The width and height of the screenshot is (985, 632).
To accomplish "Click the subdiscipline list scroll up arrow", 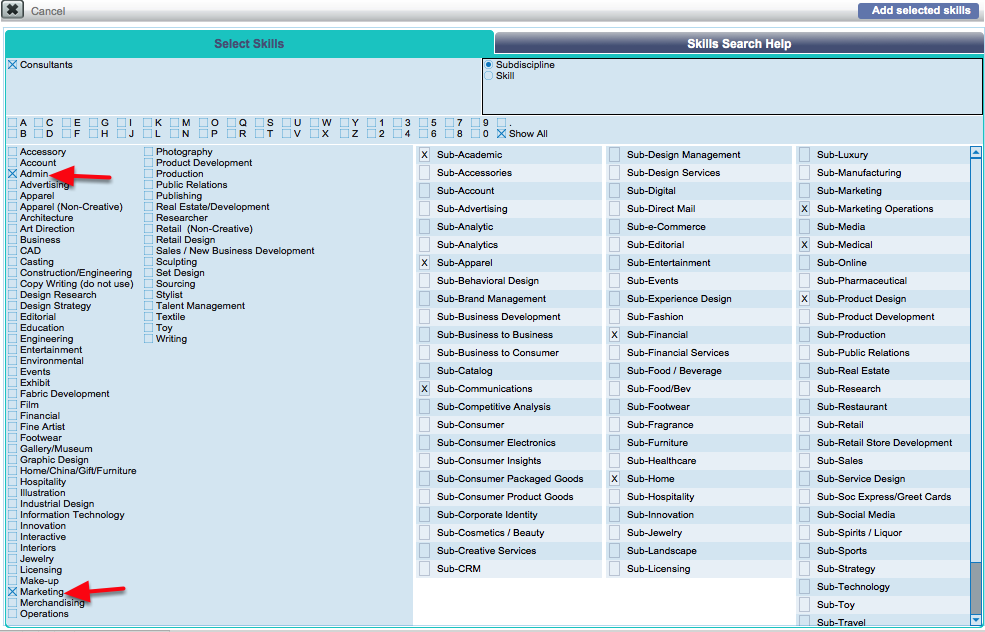I will click(x=976, y=151).
